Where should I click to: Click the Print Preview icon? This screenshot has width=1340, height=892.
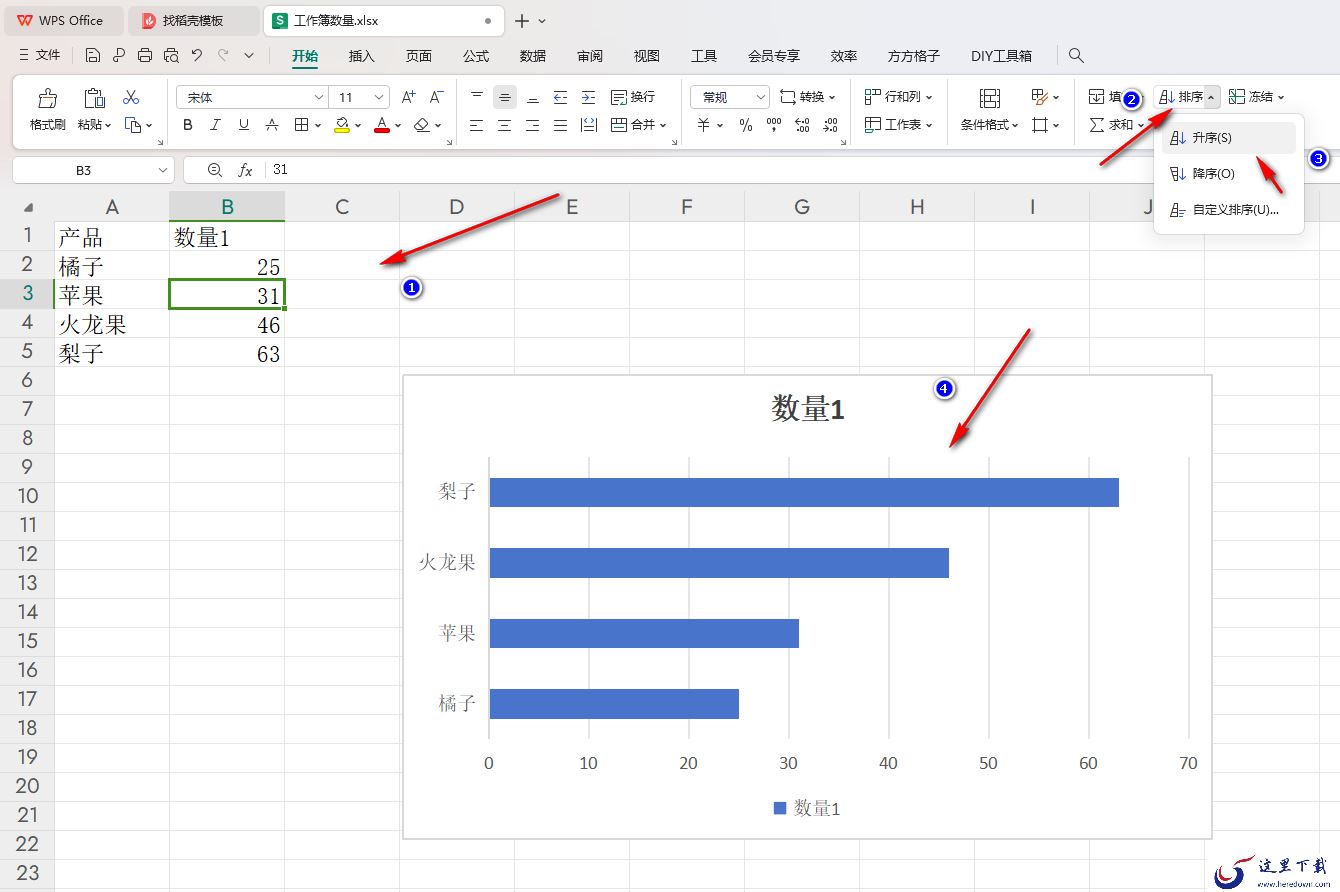click(171, 55)
